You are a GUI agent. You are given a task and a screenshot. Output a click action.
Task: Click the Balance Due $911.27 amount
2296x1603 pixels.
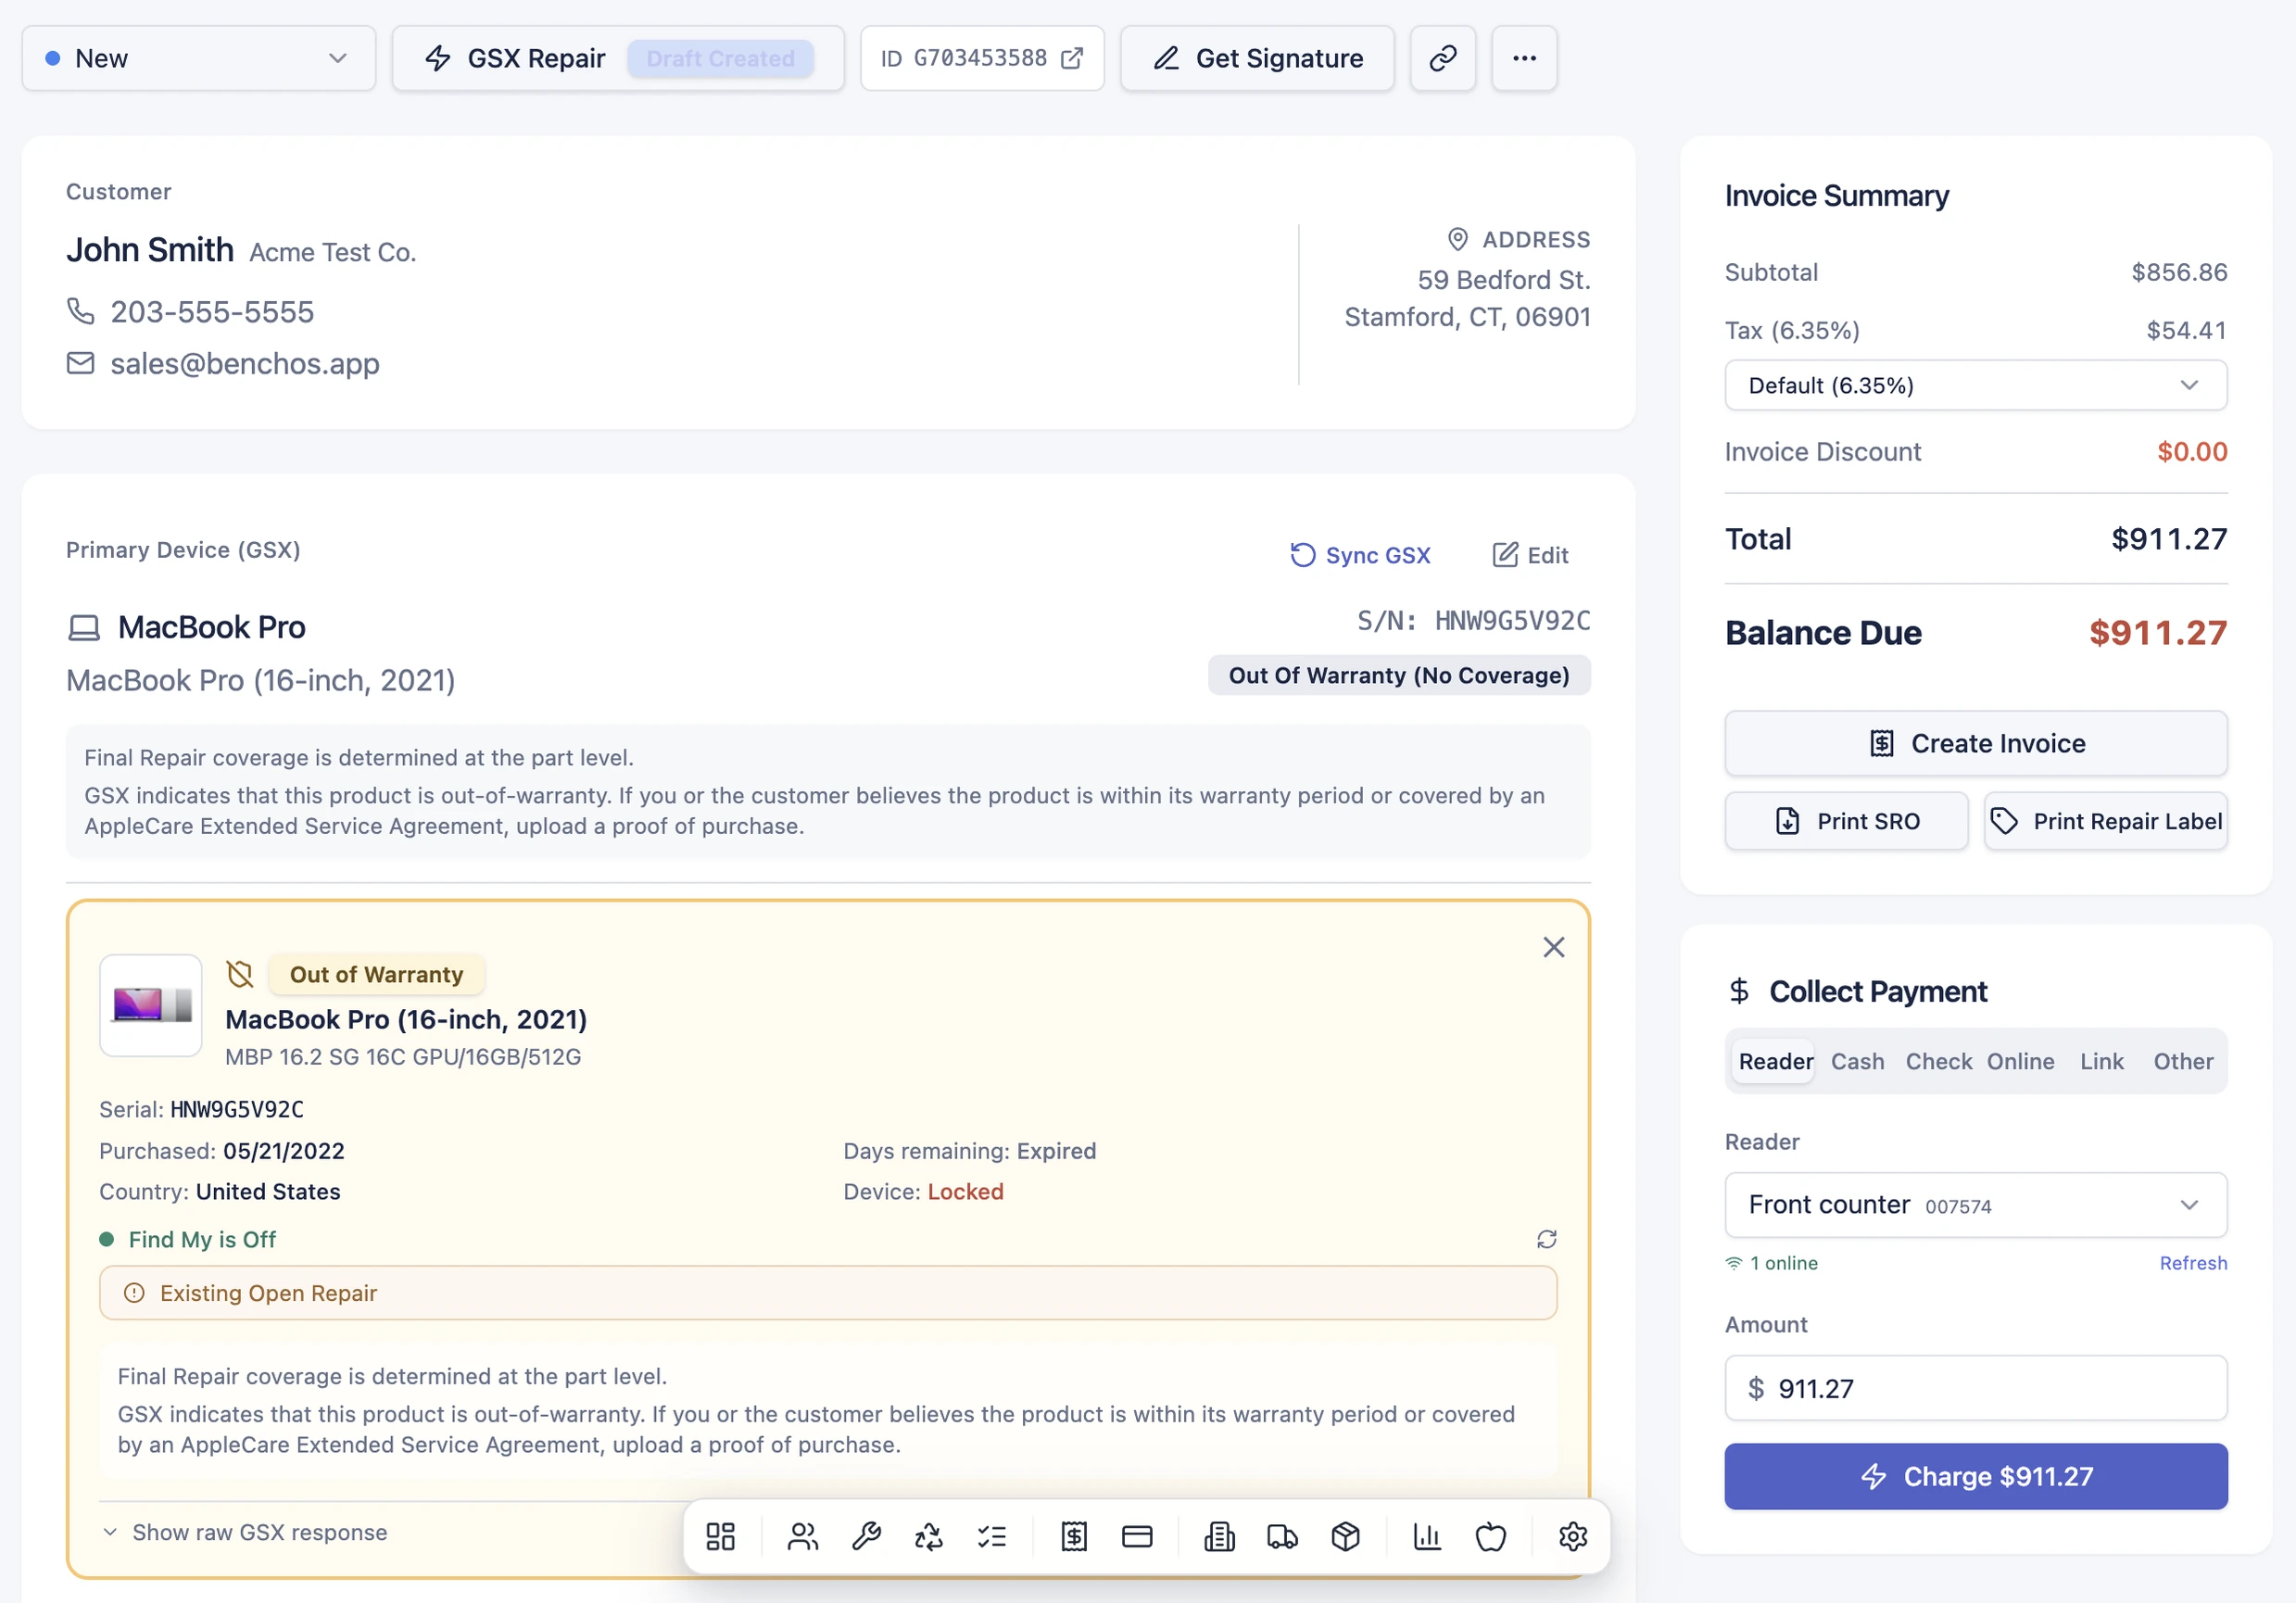(2157, 632)
